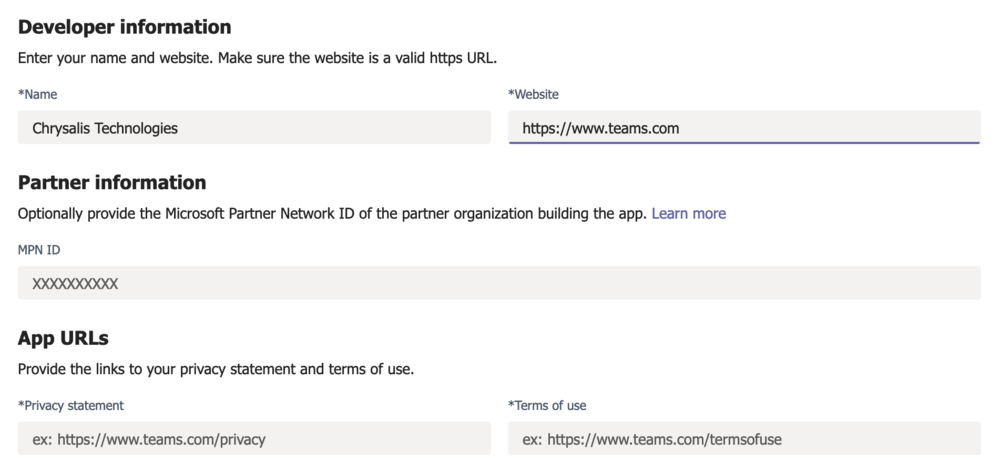
Task: Click the developer Name input field
Action: coord(254,128)
